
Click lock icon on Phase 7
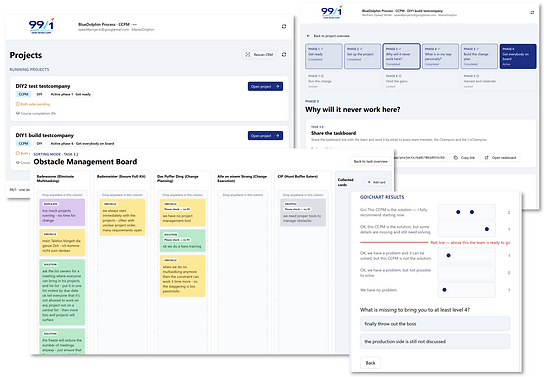[322, 76]
